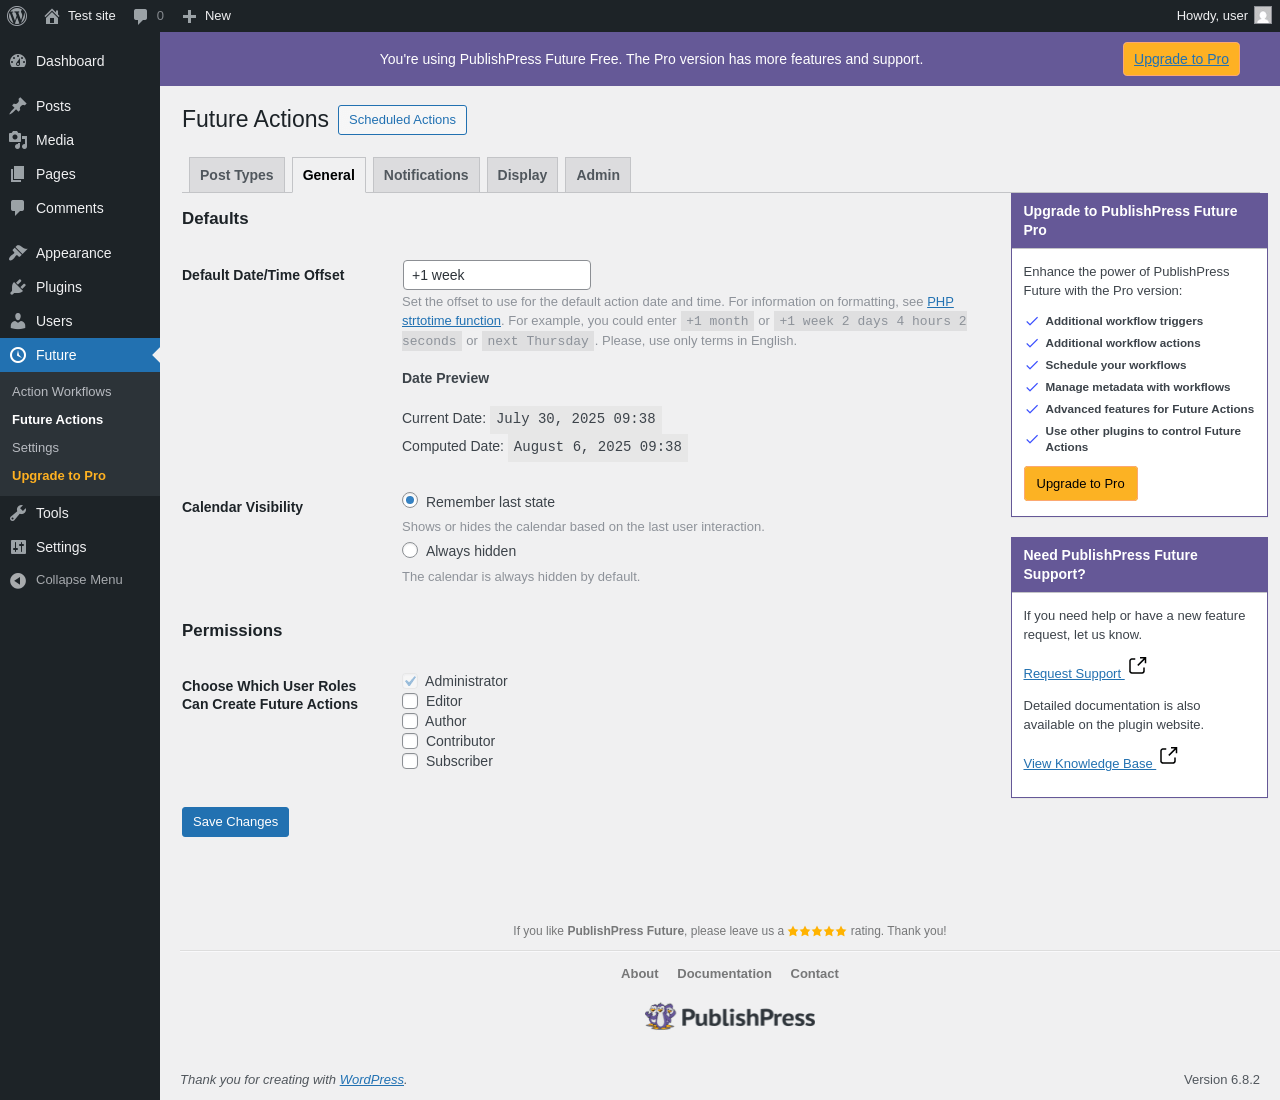Click the Plugins plug icon
This screenshot has height=1100, width=1280.
click(18, 287)
